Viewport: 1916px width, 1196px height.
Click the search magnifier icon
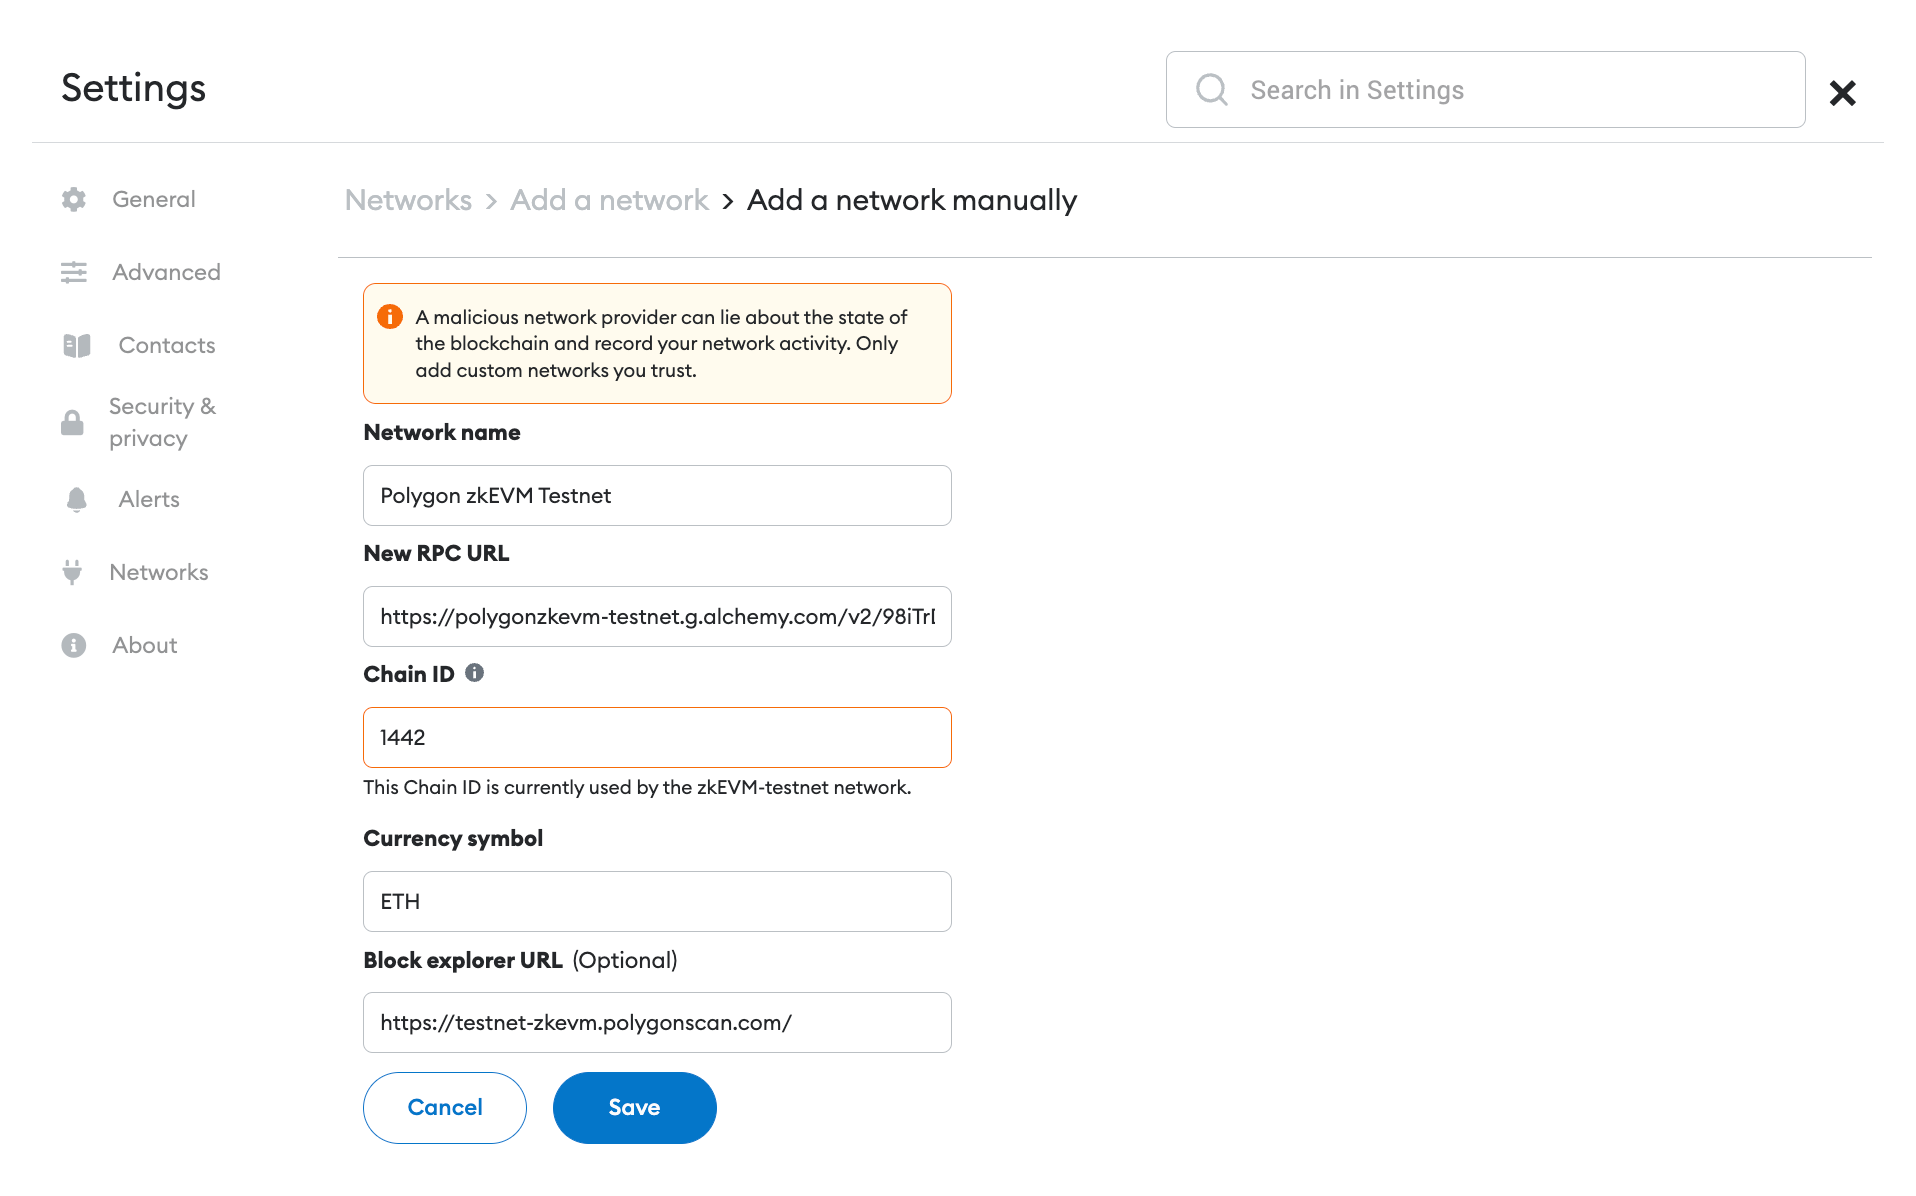(1211, 89)
